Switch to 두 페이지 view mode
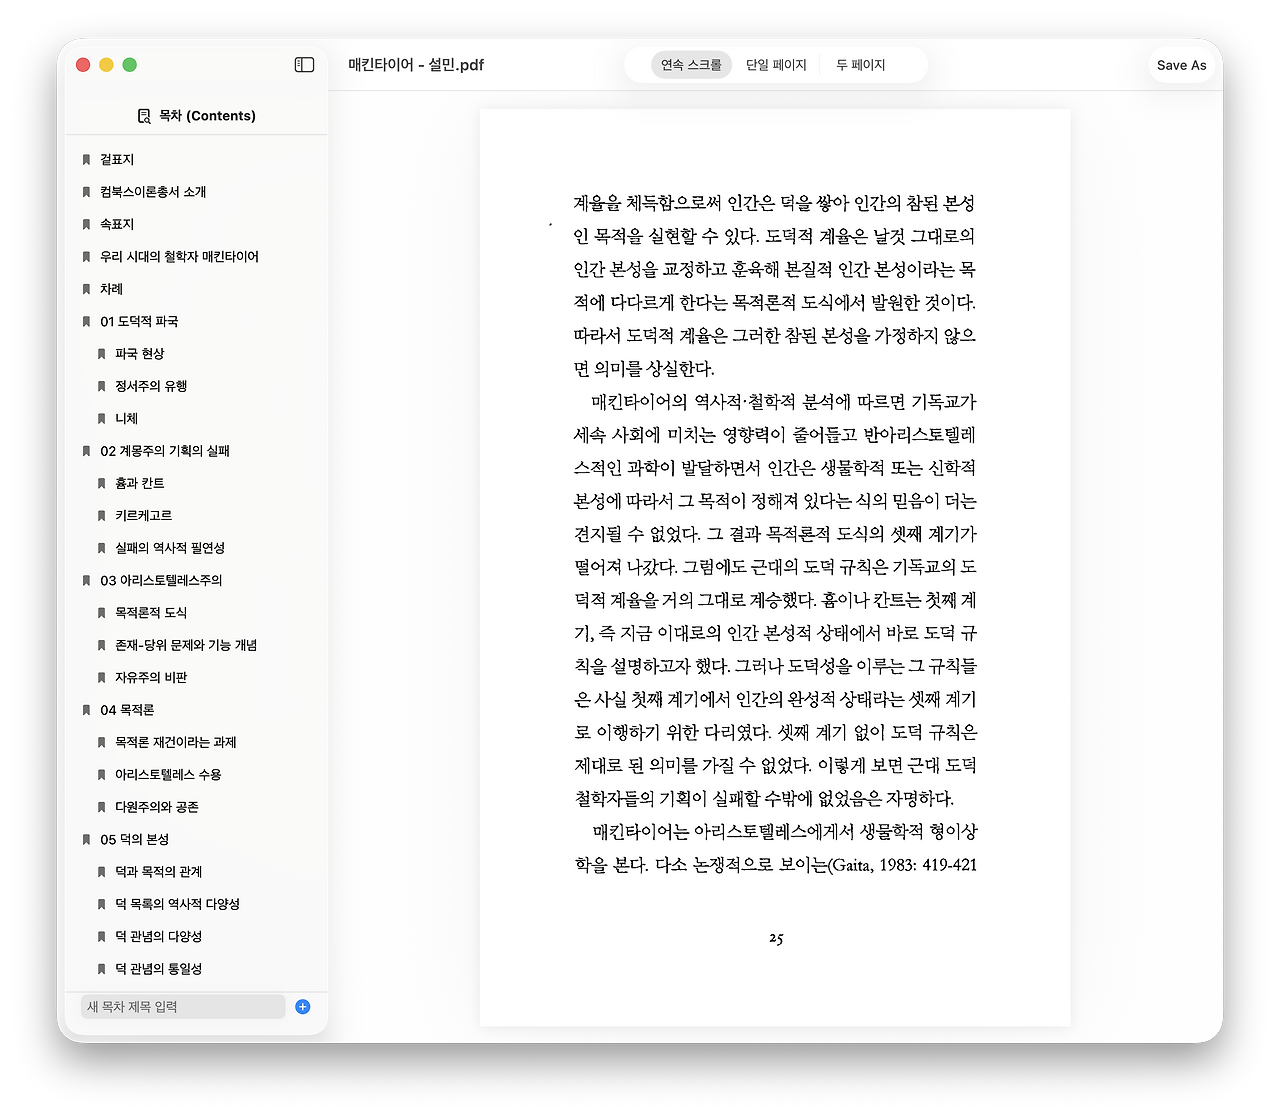The width and height of the screenshot is (1280, 1118). [860, 65]
